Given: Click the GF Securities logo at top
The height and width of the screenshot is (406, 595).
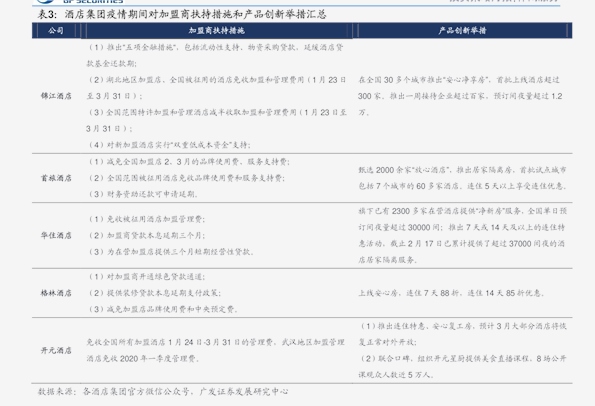Looking at the screenshot, I should tap(80, 2).
